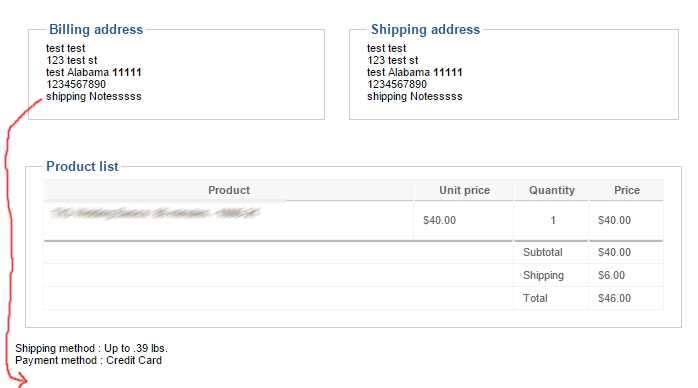
Task: Click the billing address phone 1234567890
Action: tap(76, 84)
